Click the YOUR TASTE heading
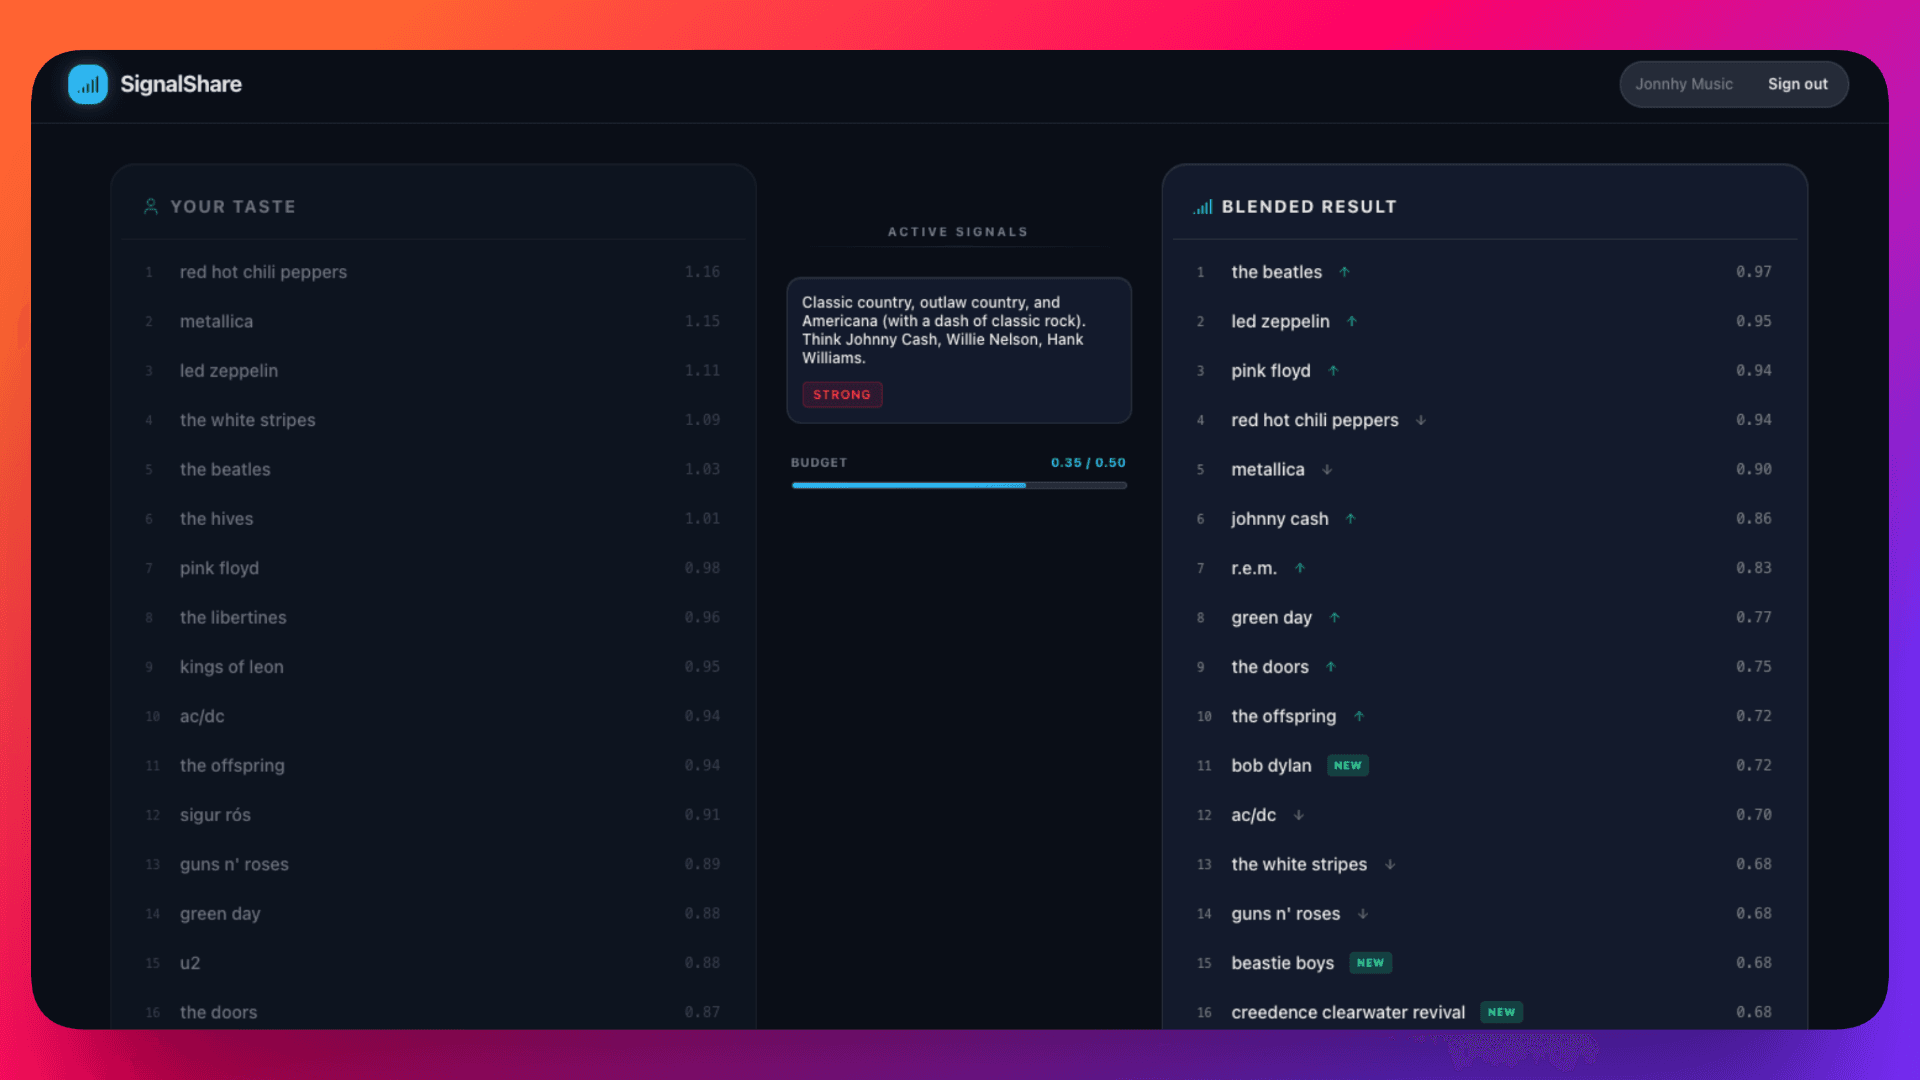 click(x=233, y=207)
